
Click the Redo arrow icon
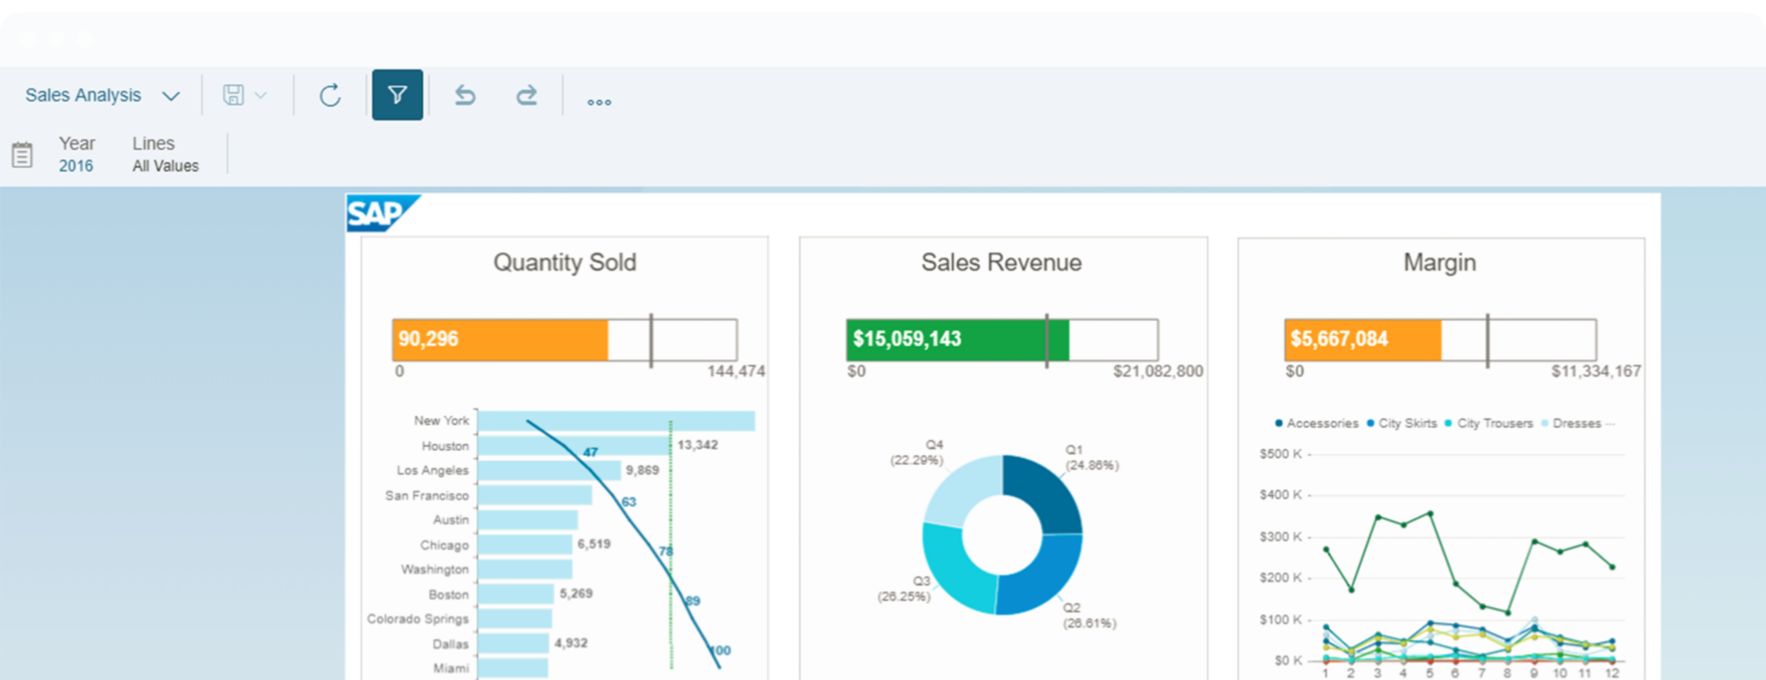click(x=526, y=95)
